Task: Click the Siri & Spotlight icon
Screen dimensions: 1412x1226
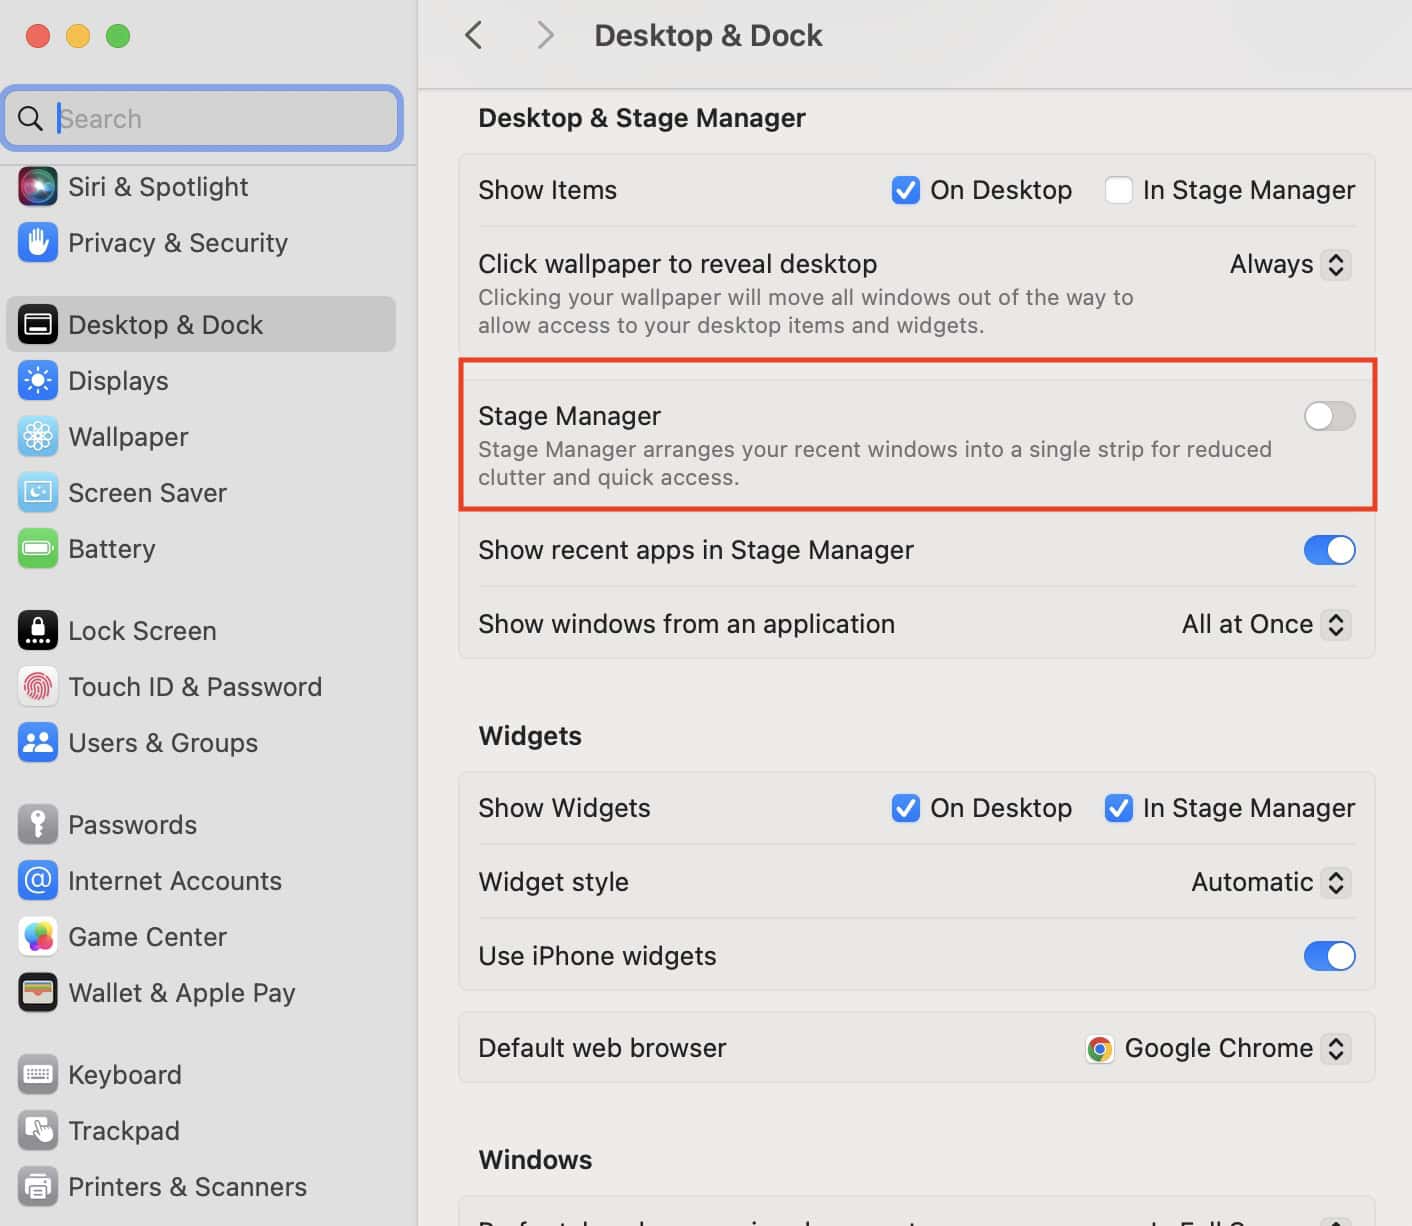Action: tap(37, 187)
